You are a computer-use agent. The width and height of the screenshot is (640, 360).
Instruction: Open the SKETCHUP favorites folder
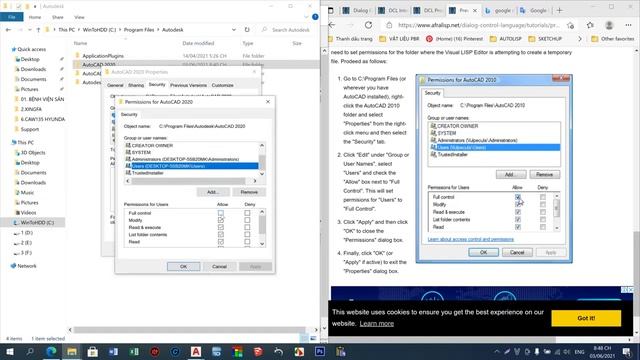coord(545,39)
